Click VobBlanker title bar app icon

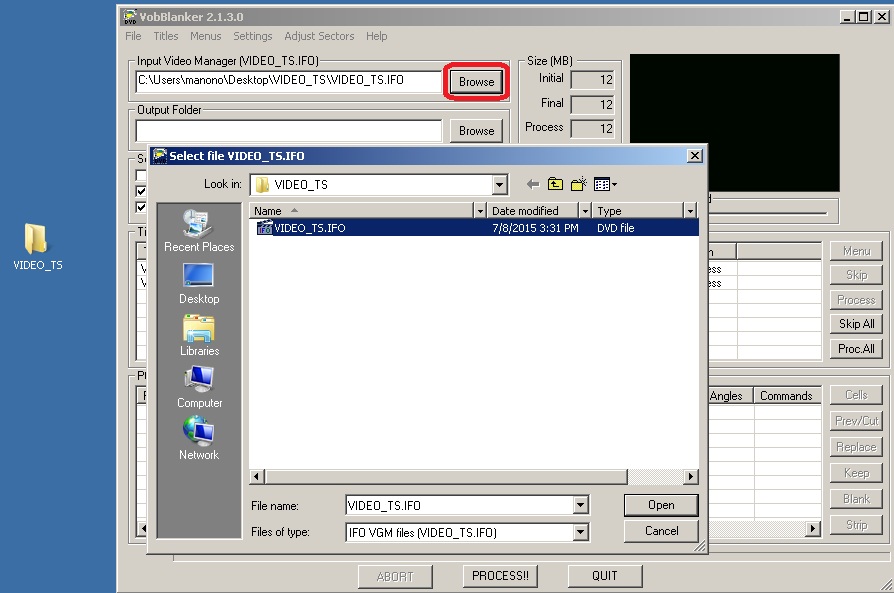(130, 17)
